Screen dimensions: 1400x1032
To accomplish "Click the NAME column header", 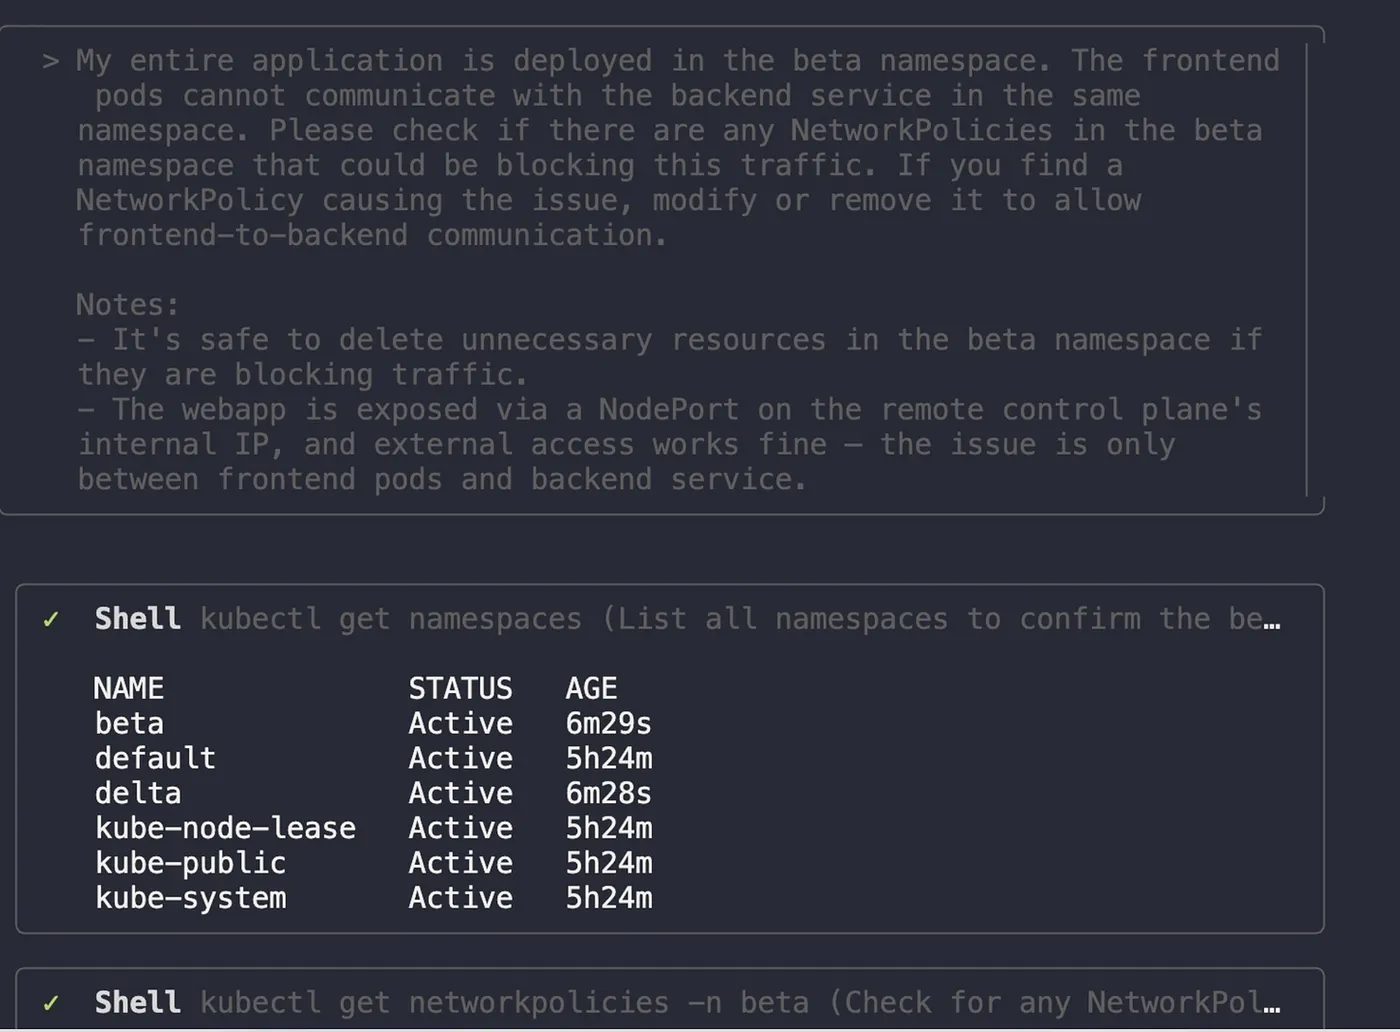I will pos(128,688).
